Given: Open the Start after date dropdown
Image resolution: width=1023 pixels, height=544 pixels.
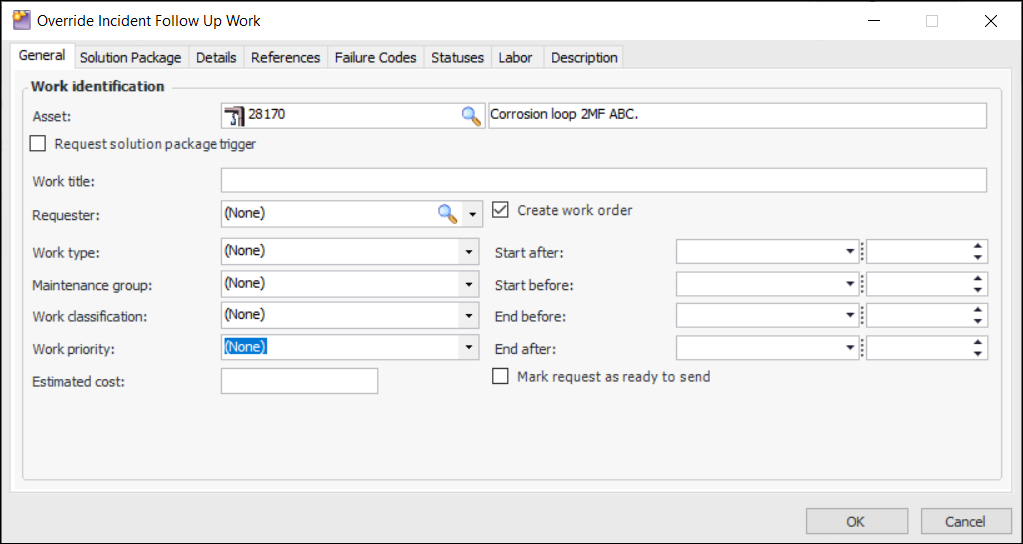Looking at the screenshot, I should [850, 252].
